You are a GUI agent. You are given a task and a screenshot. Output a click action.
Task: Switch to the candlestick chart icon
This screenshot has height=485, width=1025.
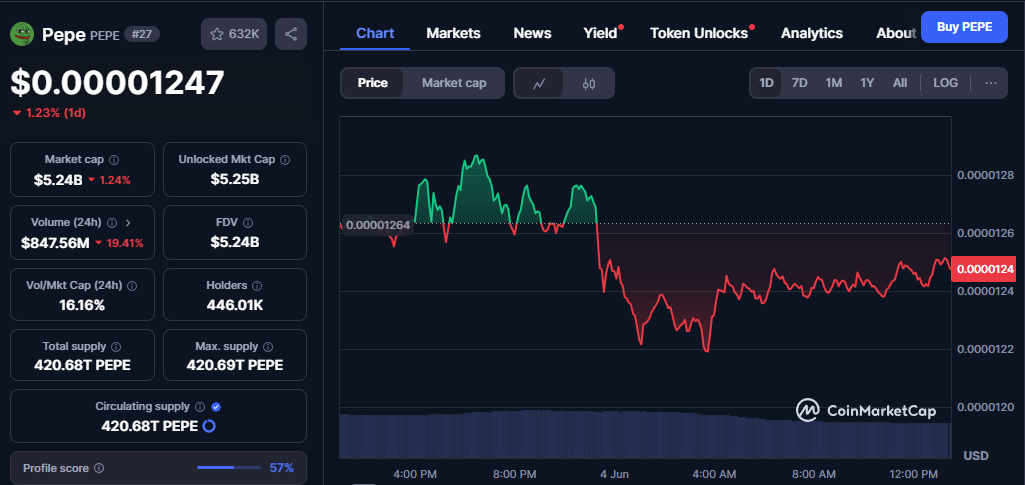coord(588,83)
